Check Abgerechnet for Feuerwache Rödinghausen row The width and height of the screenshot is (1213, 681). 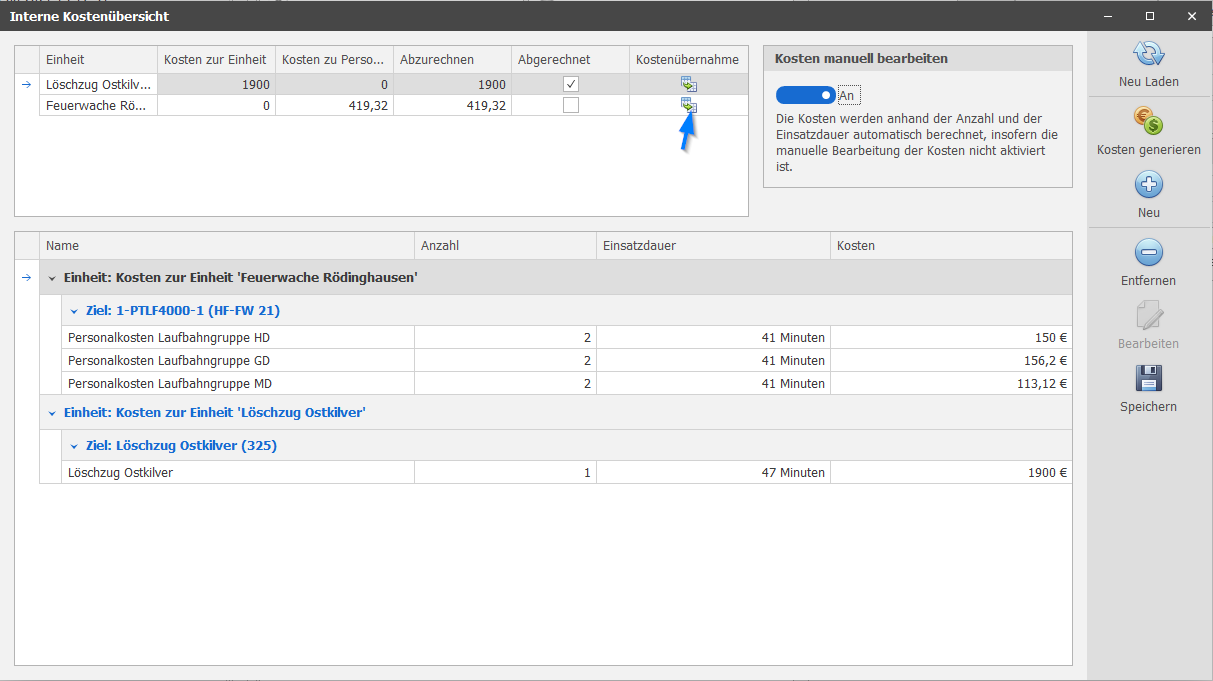571,105
